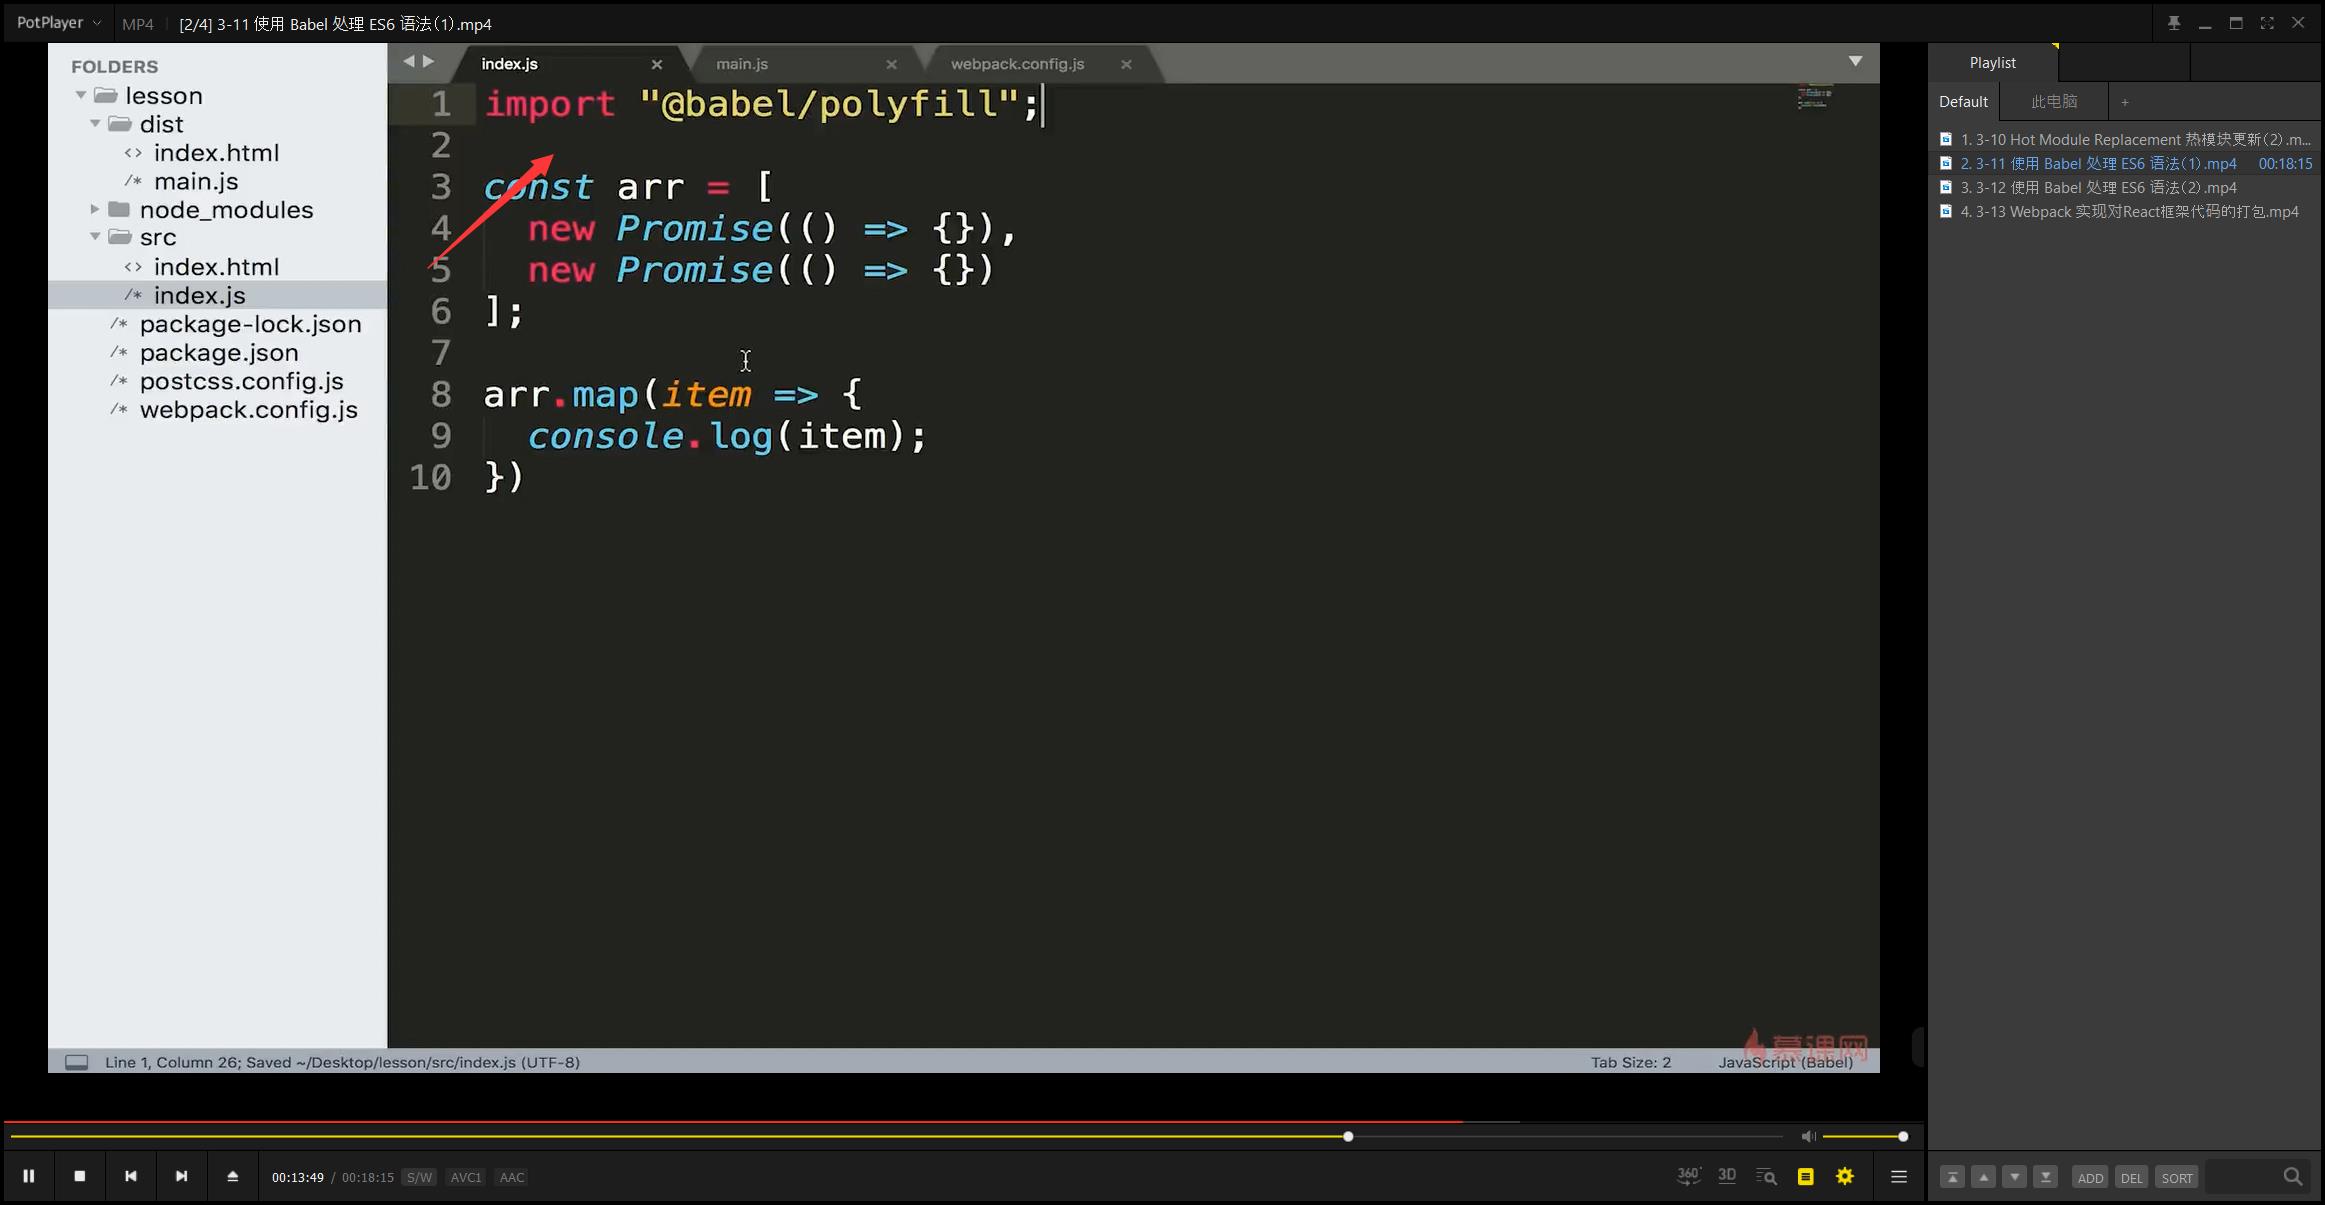Close the index.js tab
This screenshot has width=2325, height=1205.
point(657,64)
